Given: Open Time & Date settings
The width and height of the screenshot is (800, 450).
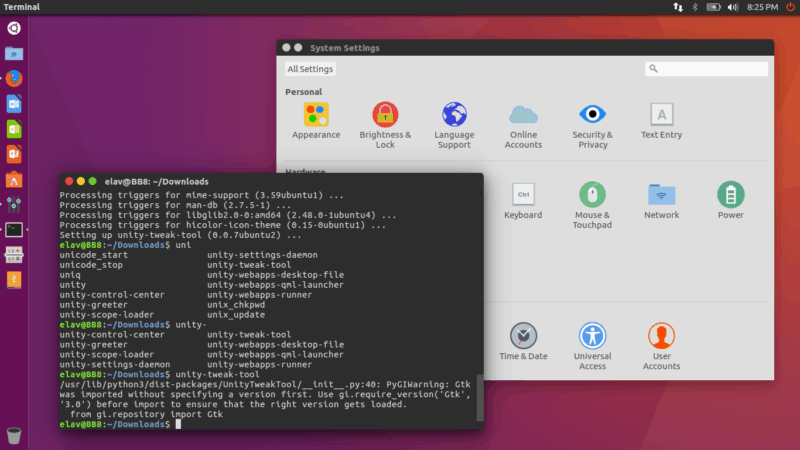Looking at the screenshot, I should [523, 342].
